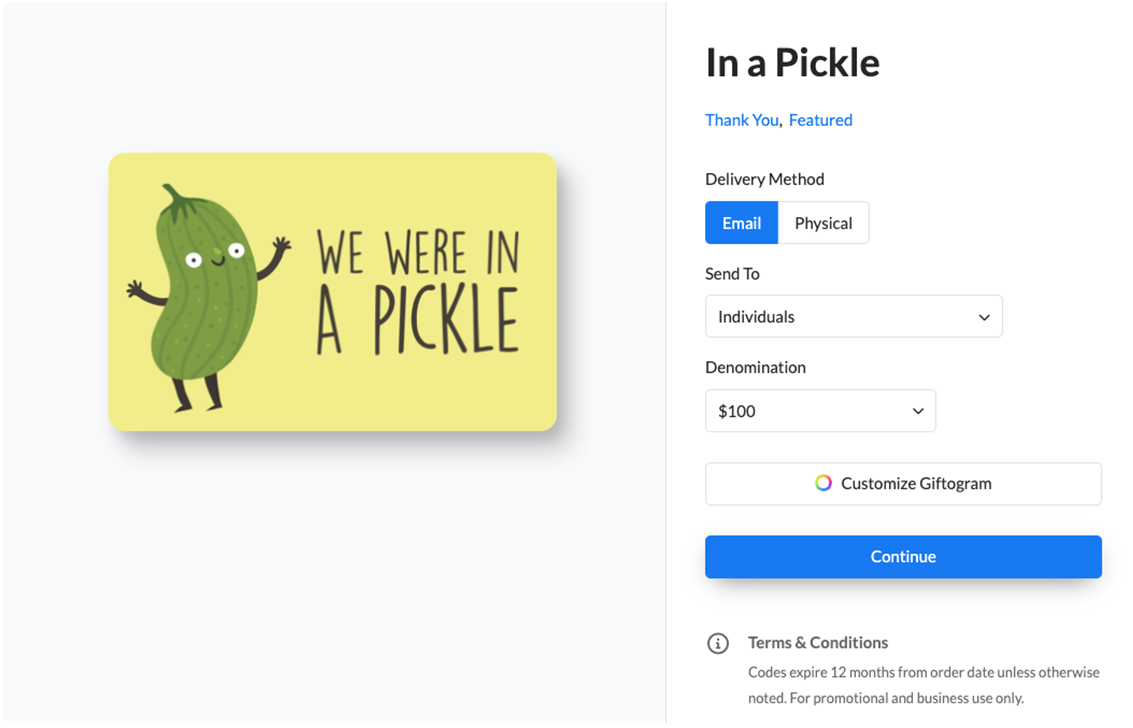Open the Individuals recipient selector
This screenshot has width=1133, height=728.
[853, 316]
